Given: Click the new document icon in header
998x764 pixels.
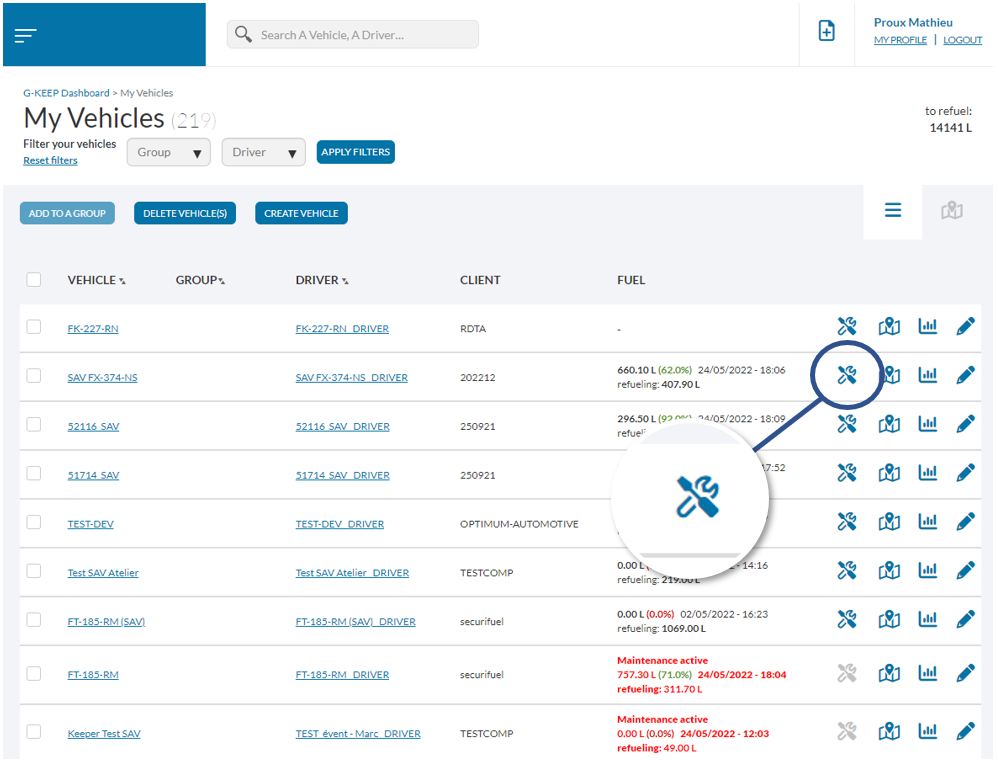Looking at the screenshot, I should pos(827,32).
